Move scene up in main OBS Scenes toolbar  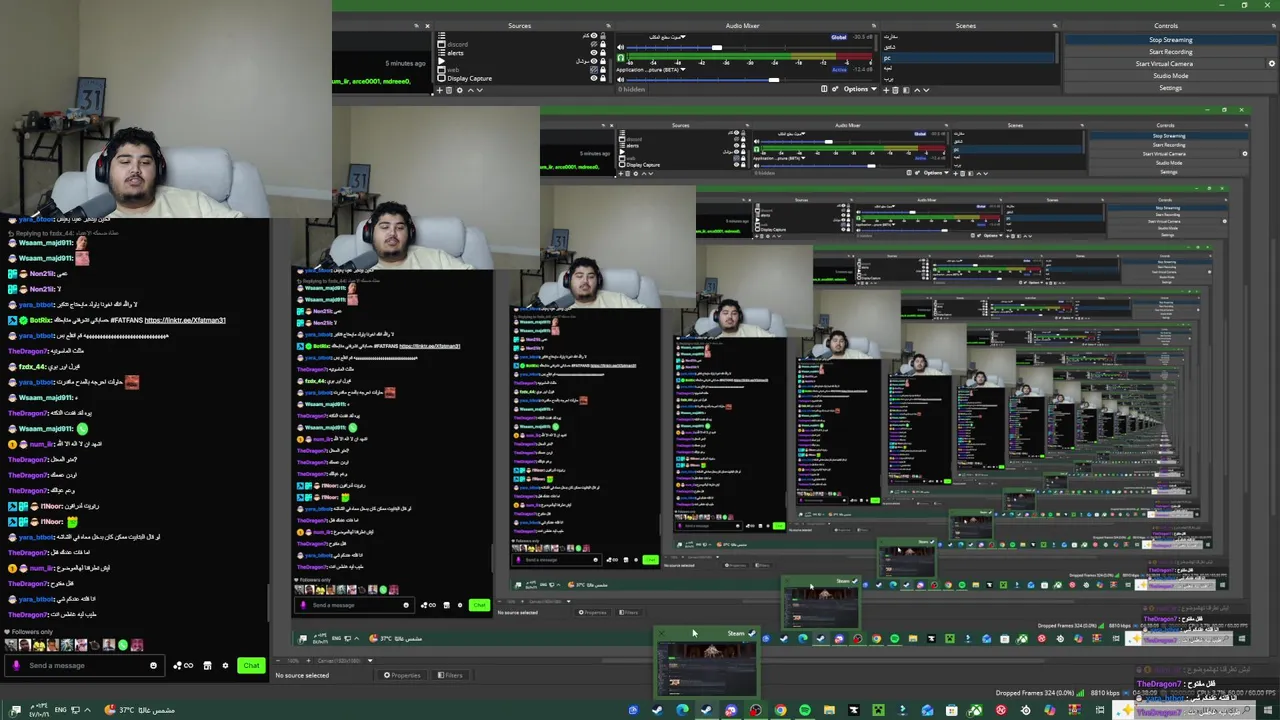pyautogui.click(x=917, y=90)
